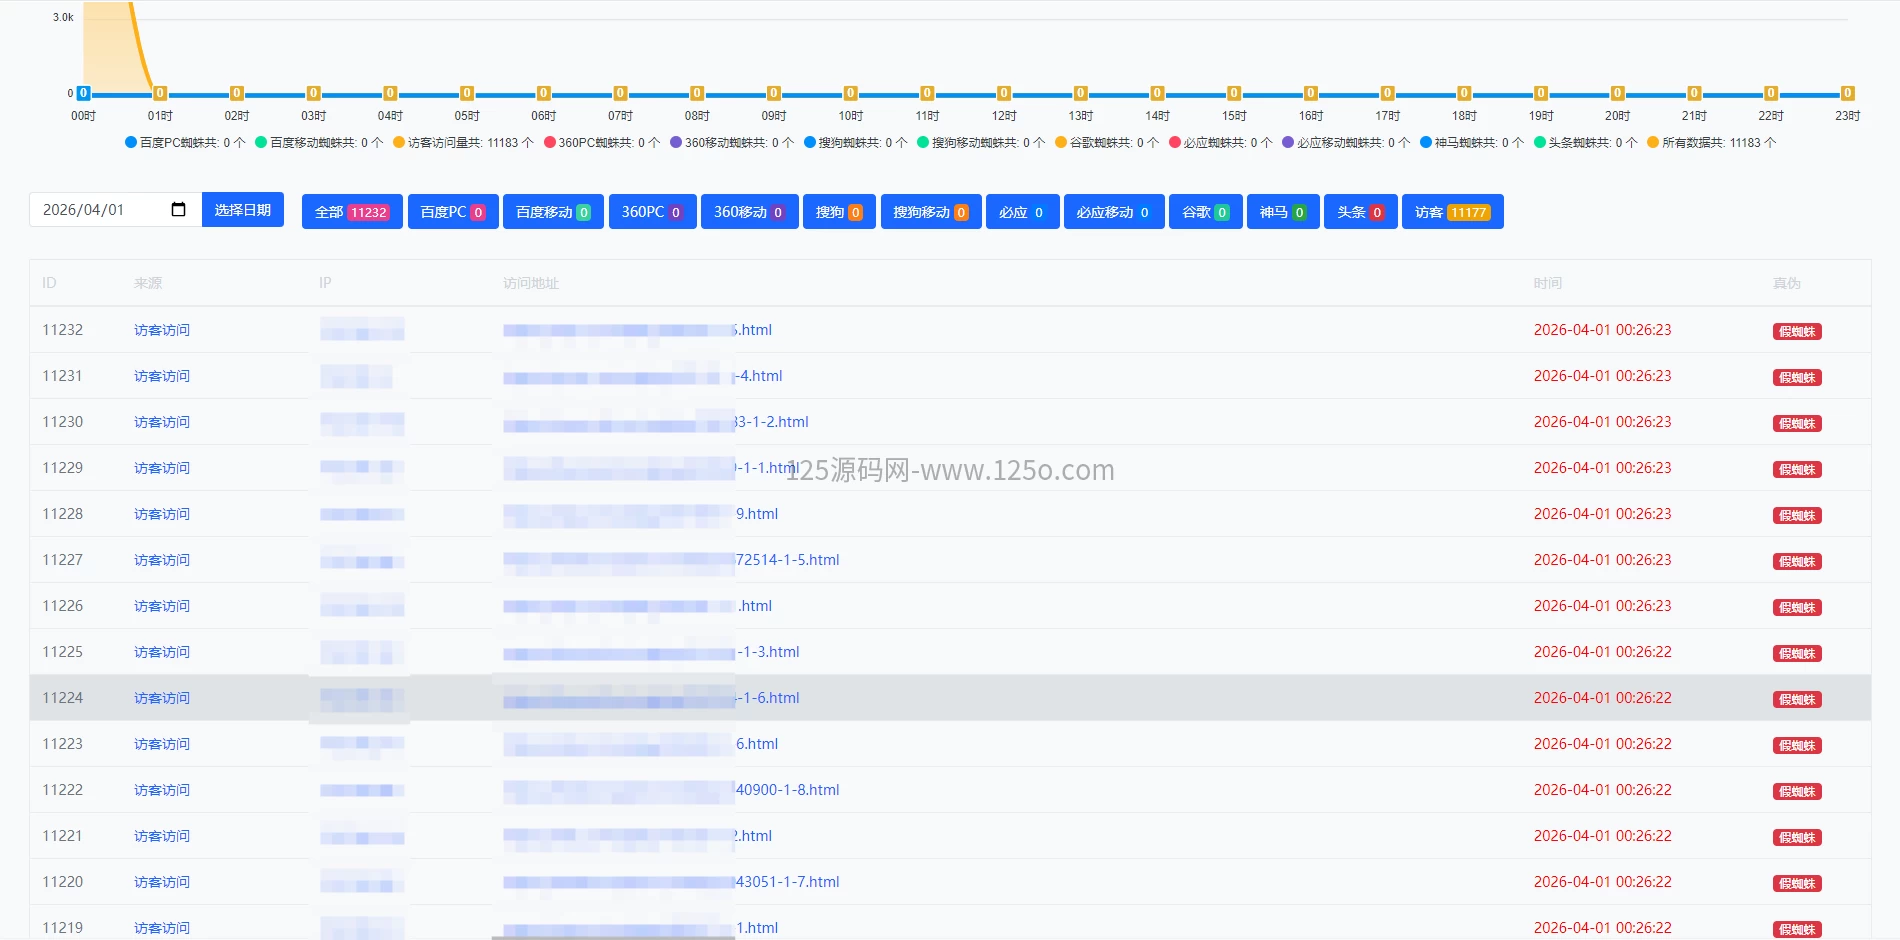Click the 12时 data point marker on chart
The width and height of the screenshot is (1900, 940).
(x=1004, y=93)
